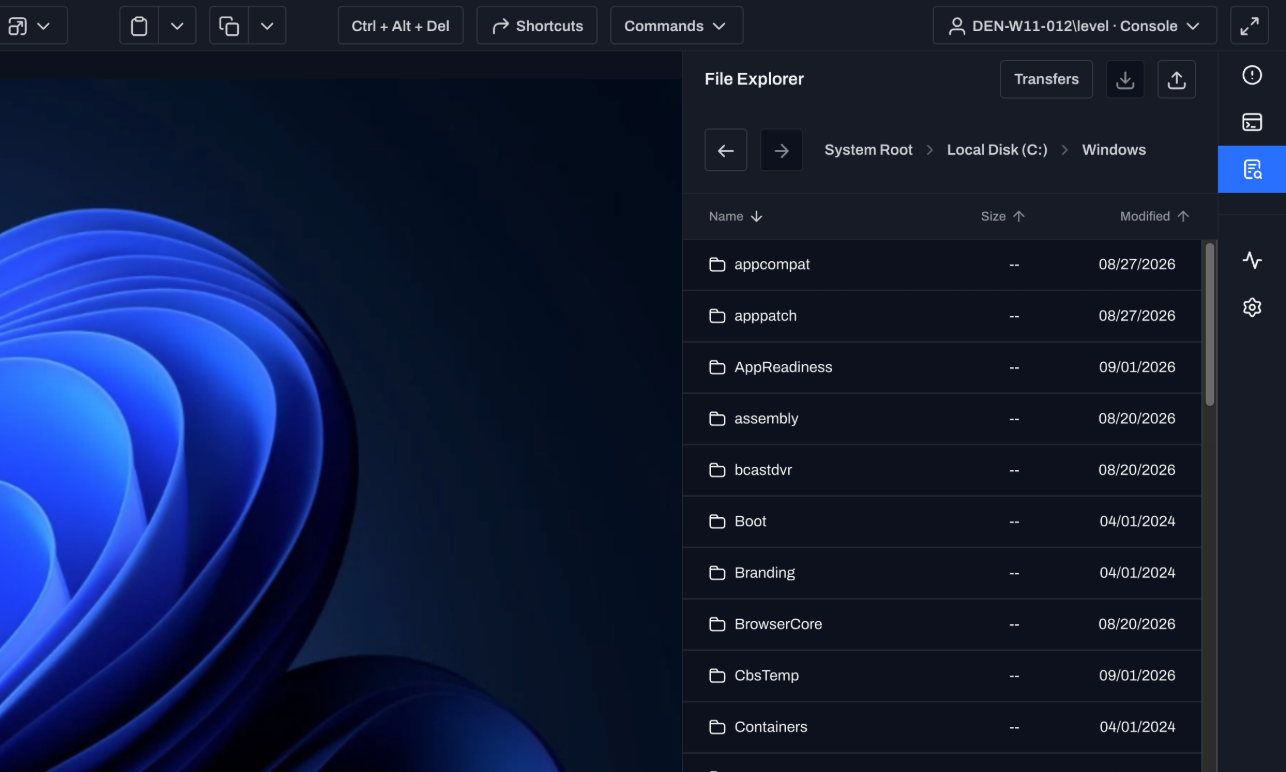Click the copy icon in the top toolbar
The width and height of the screenshot is (1286, 772).
[229, 26]
